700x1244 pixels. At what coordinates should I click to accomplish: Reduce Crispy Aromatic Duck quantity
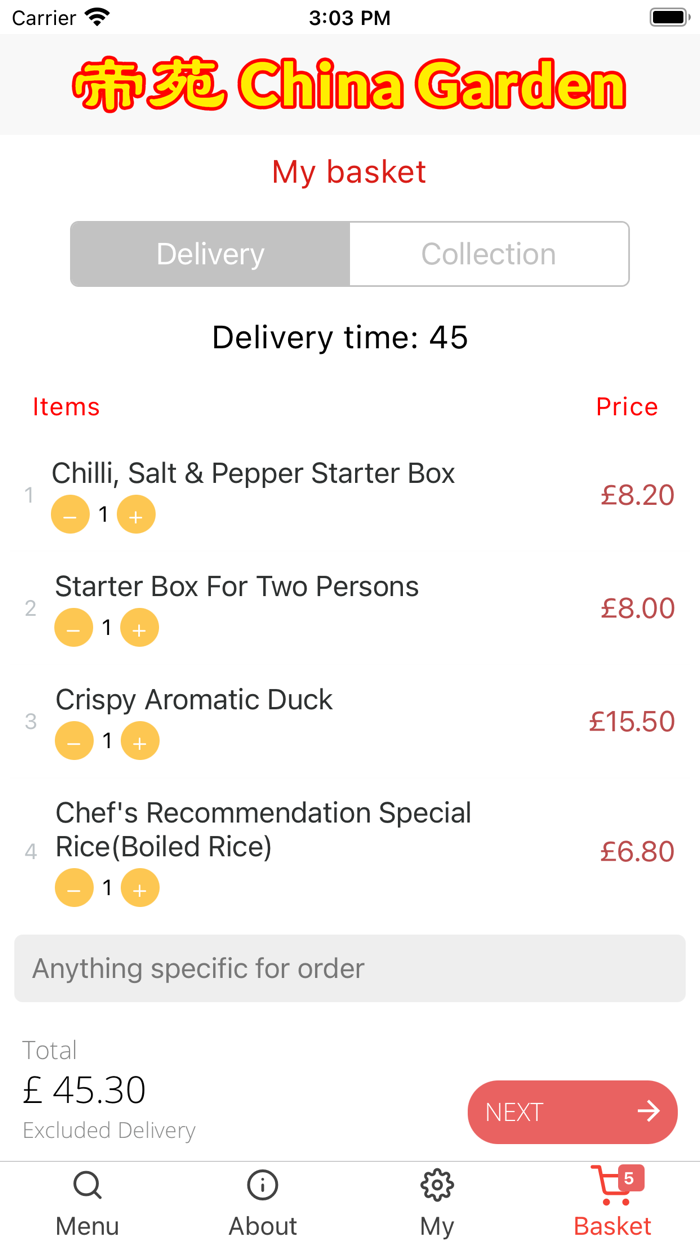point(74,741)
